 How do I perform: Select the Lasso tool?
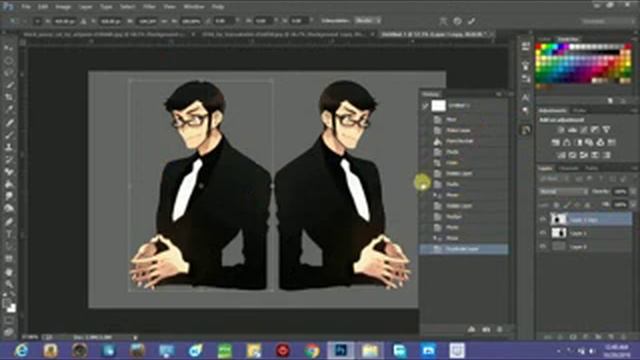tap(9, 73)
